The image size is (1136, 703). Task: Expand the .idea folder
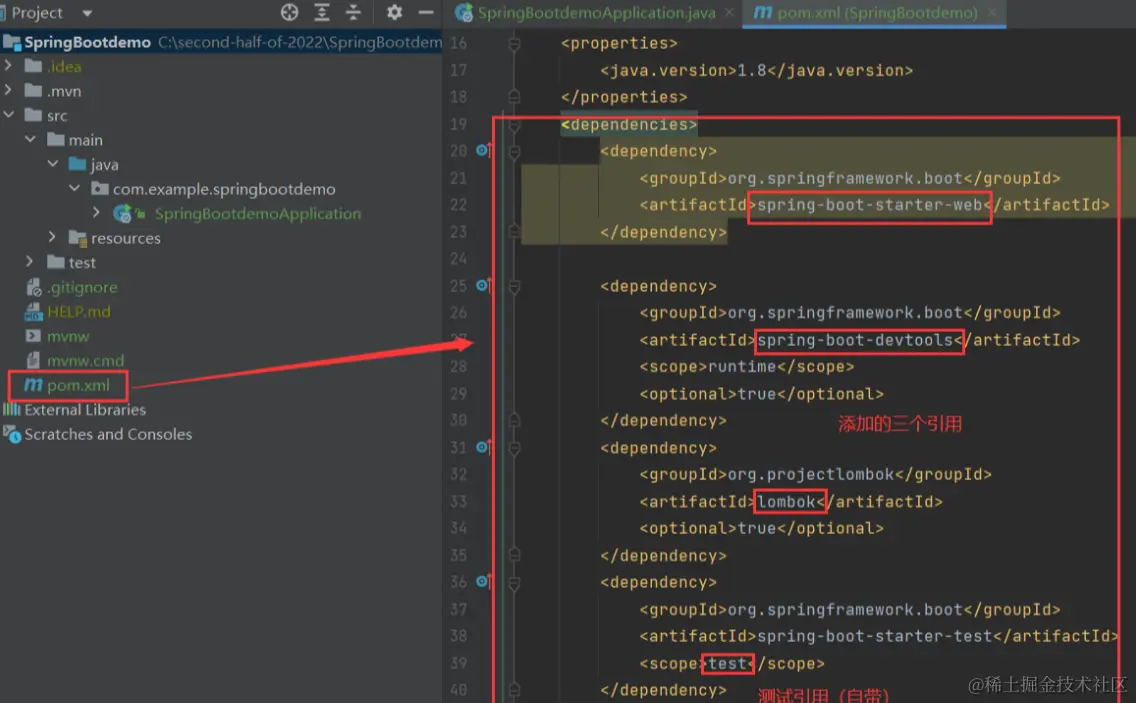(x=8, y=66)
